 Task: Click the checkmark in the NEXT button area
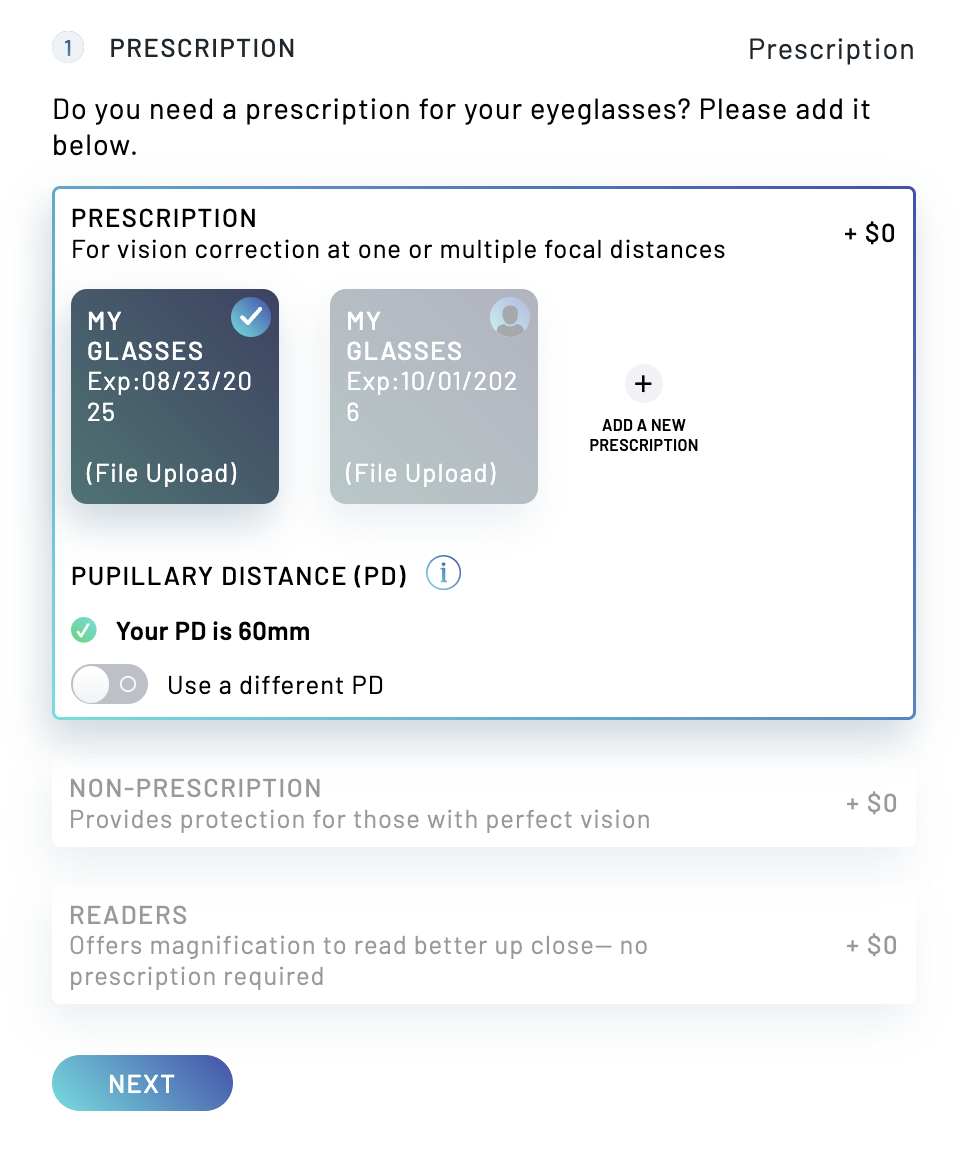142,1083
